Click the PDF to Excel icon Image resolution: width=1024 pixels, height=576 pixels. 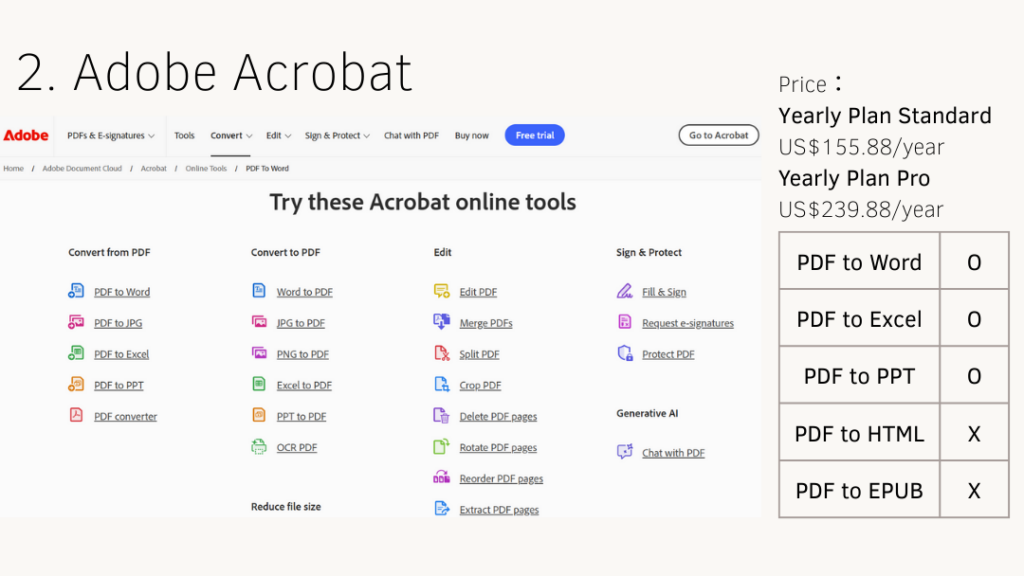76,353
